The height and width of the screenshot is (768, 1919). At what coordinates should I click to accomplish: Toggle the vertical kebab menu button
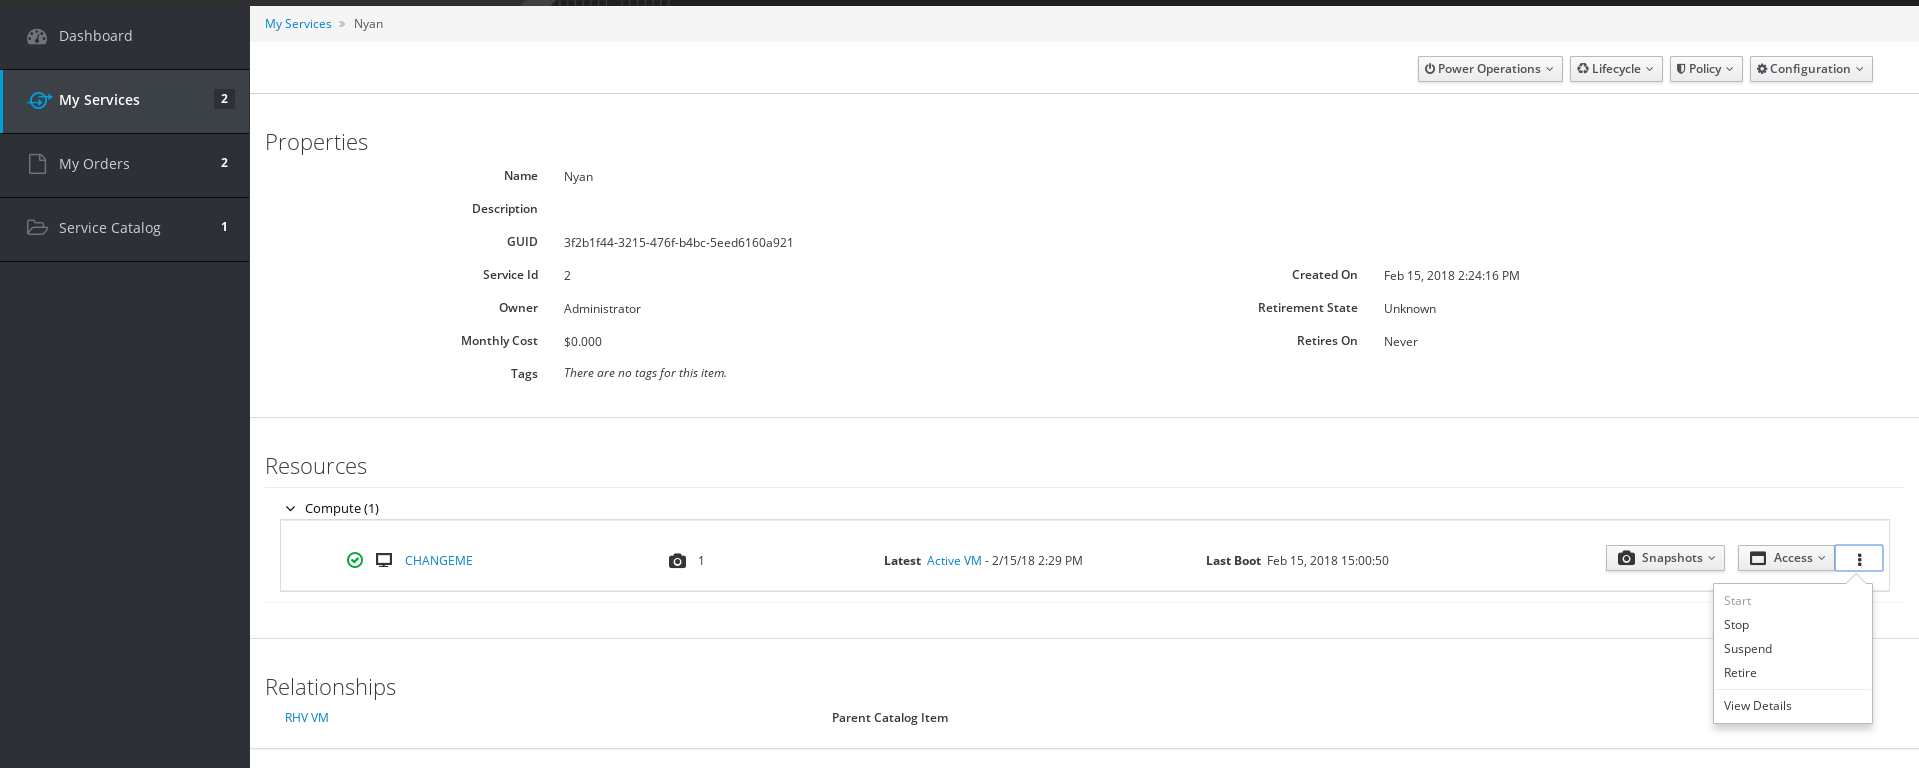[1859, 558]
